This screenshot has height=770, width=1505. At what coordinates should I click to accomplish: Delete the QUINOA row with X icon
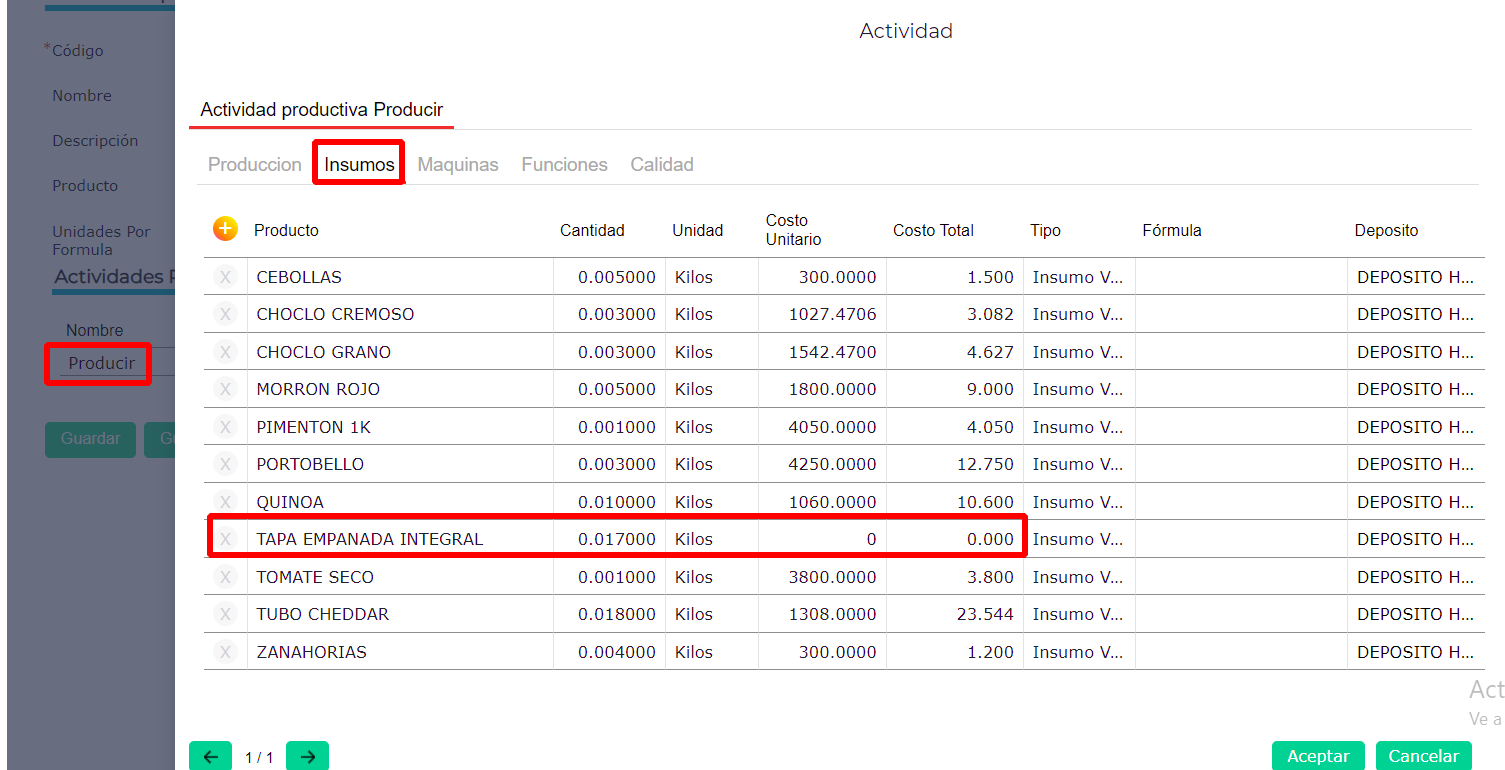point(225,502)
